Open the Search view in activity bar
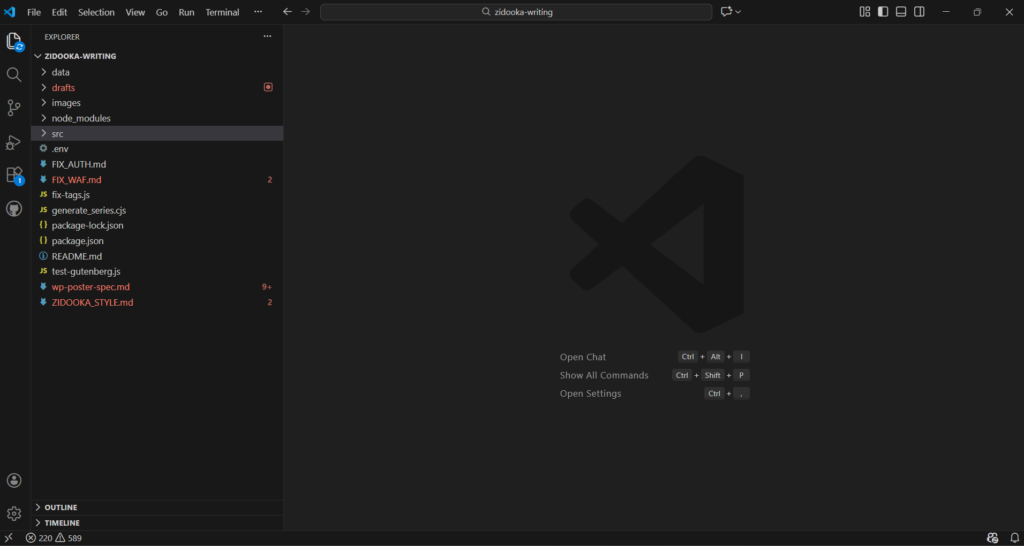This screenshot has width=1024, height=546. tap(14, 75)
